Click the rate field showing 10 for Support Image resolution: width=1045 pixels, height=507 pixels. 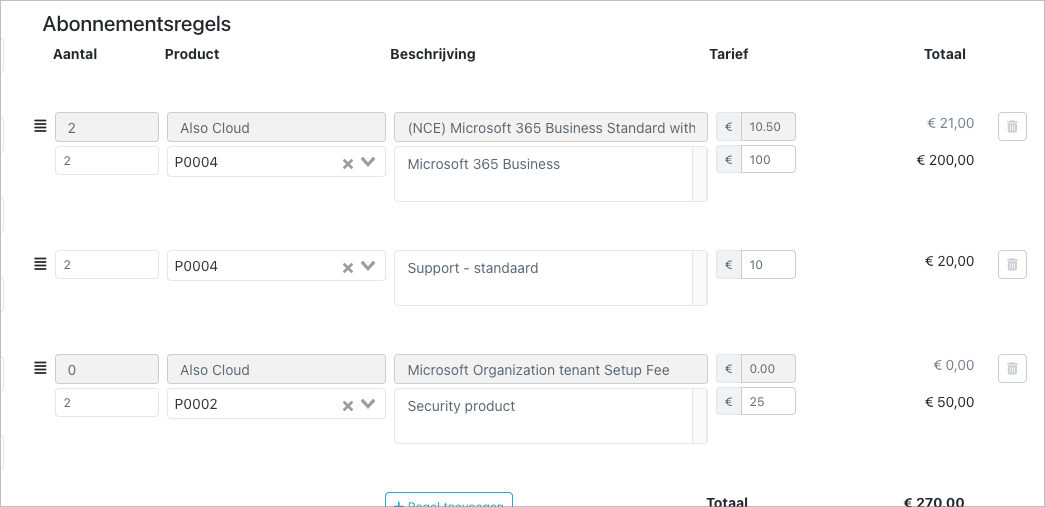coord(768,264)
